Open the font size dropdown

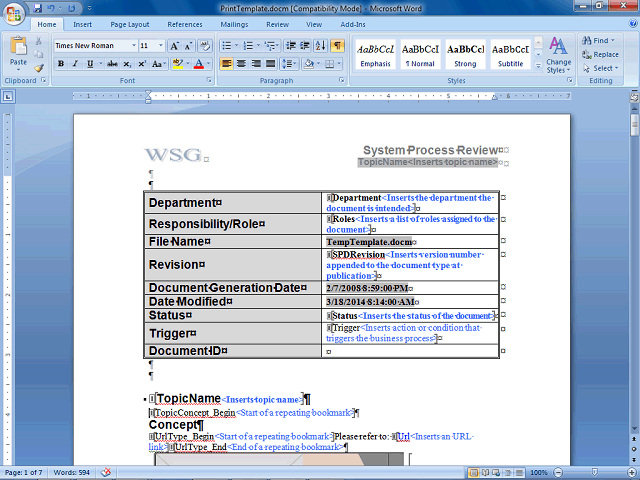pyautogui.click(x=160, y=45)
